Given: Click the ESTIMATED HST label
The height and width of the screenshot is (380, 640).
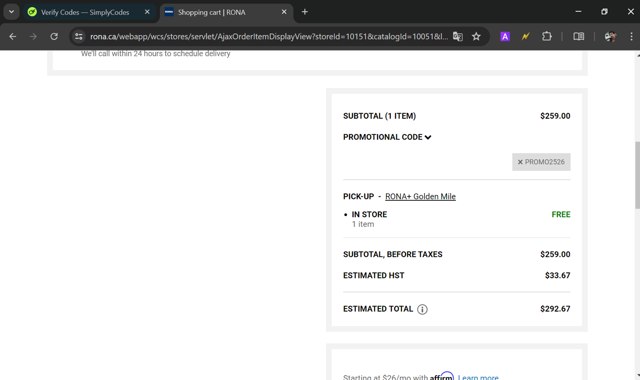Looking at the screenshot, I should [x=373, y=276].
